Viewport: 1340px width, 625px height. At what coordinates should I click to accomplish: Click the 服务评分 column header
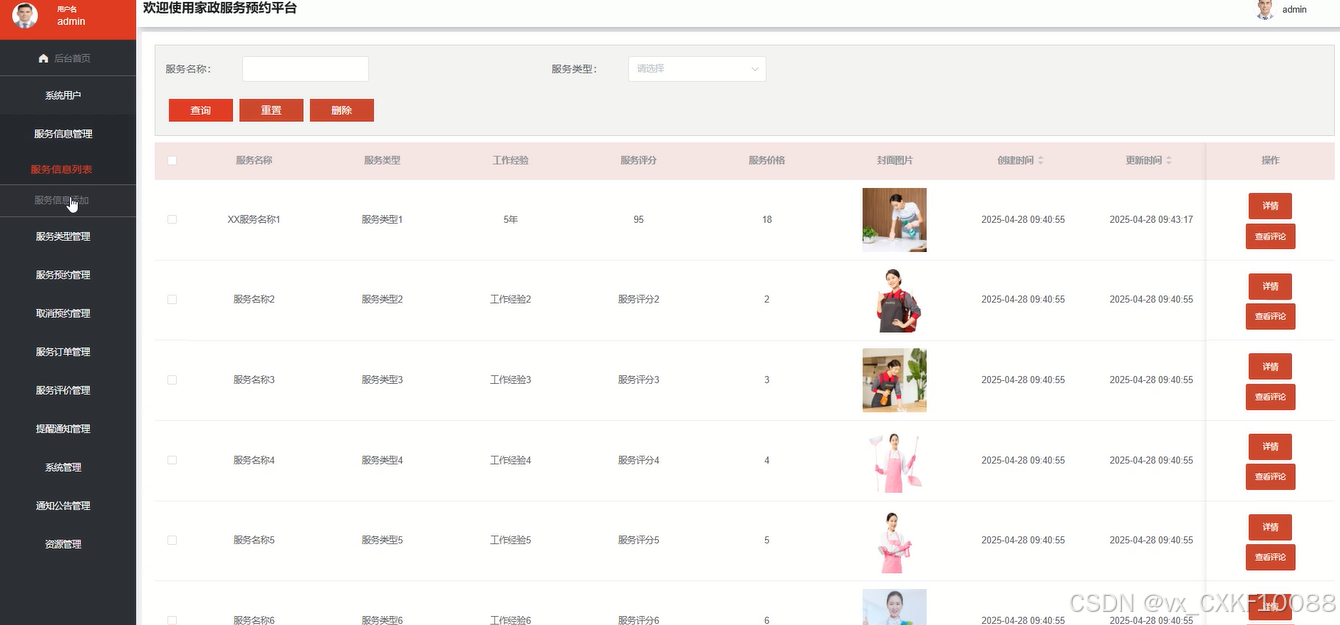pyautogui.click(x=638, y=160)
